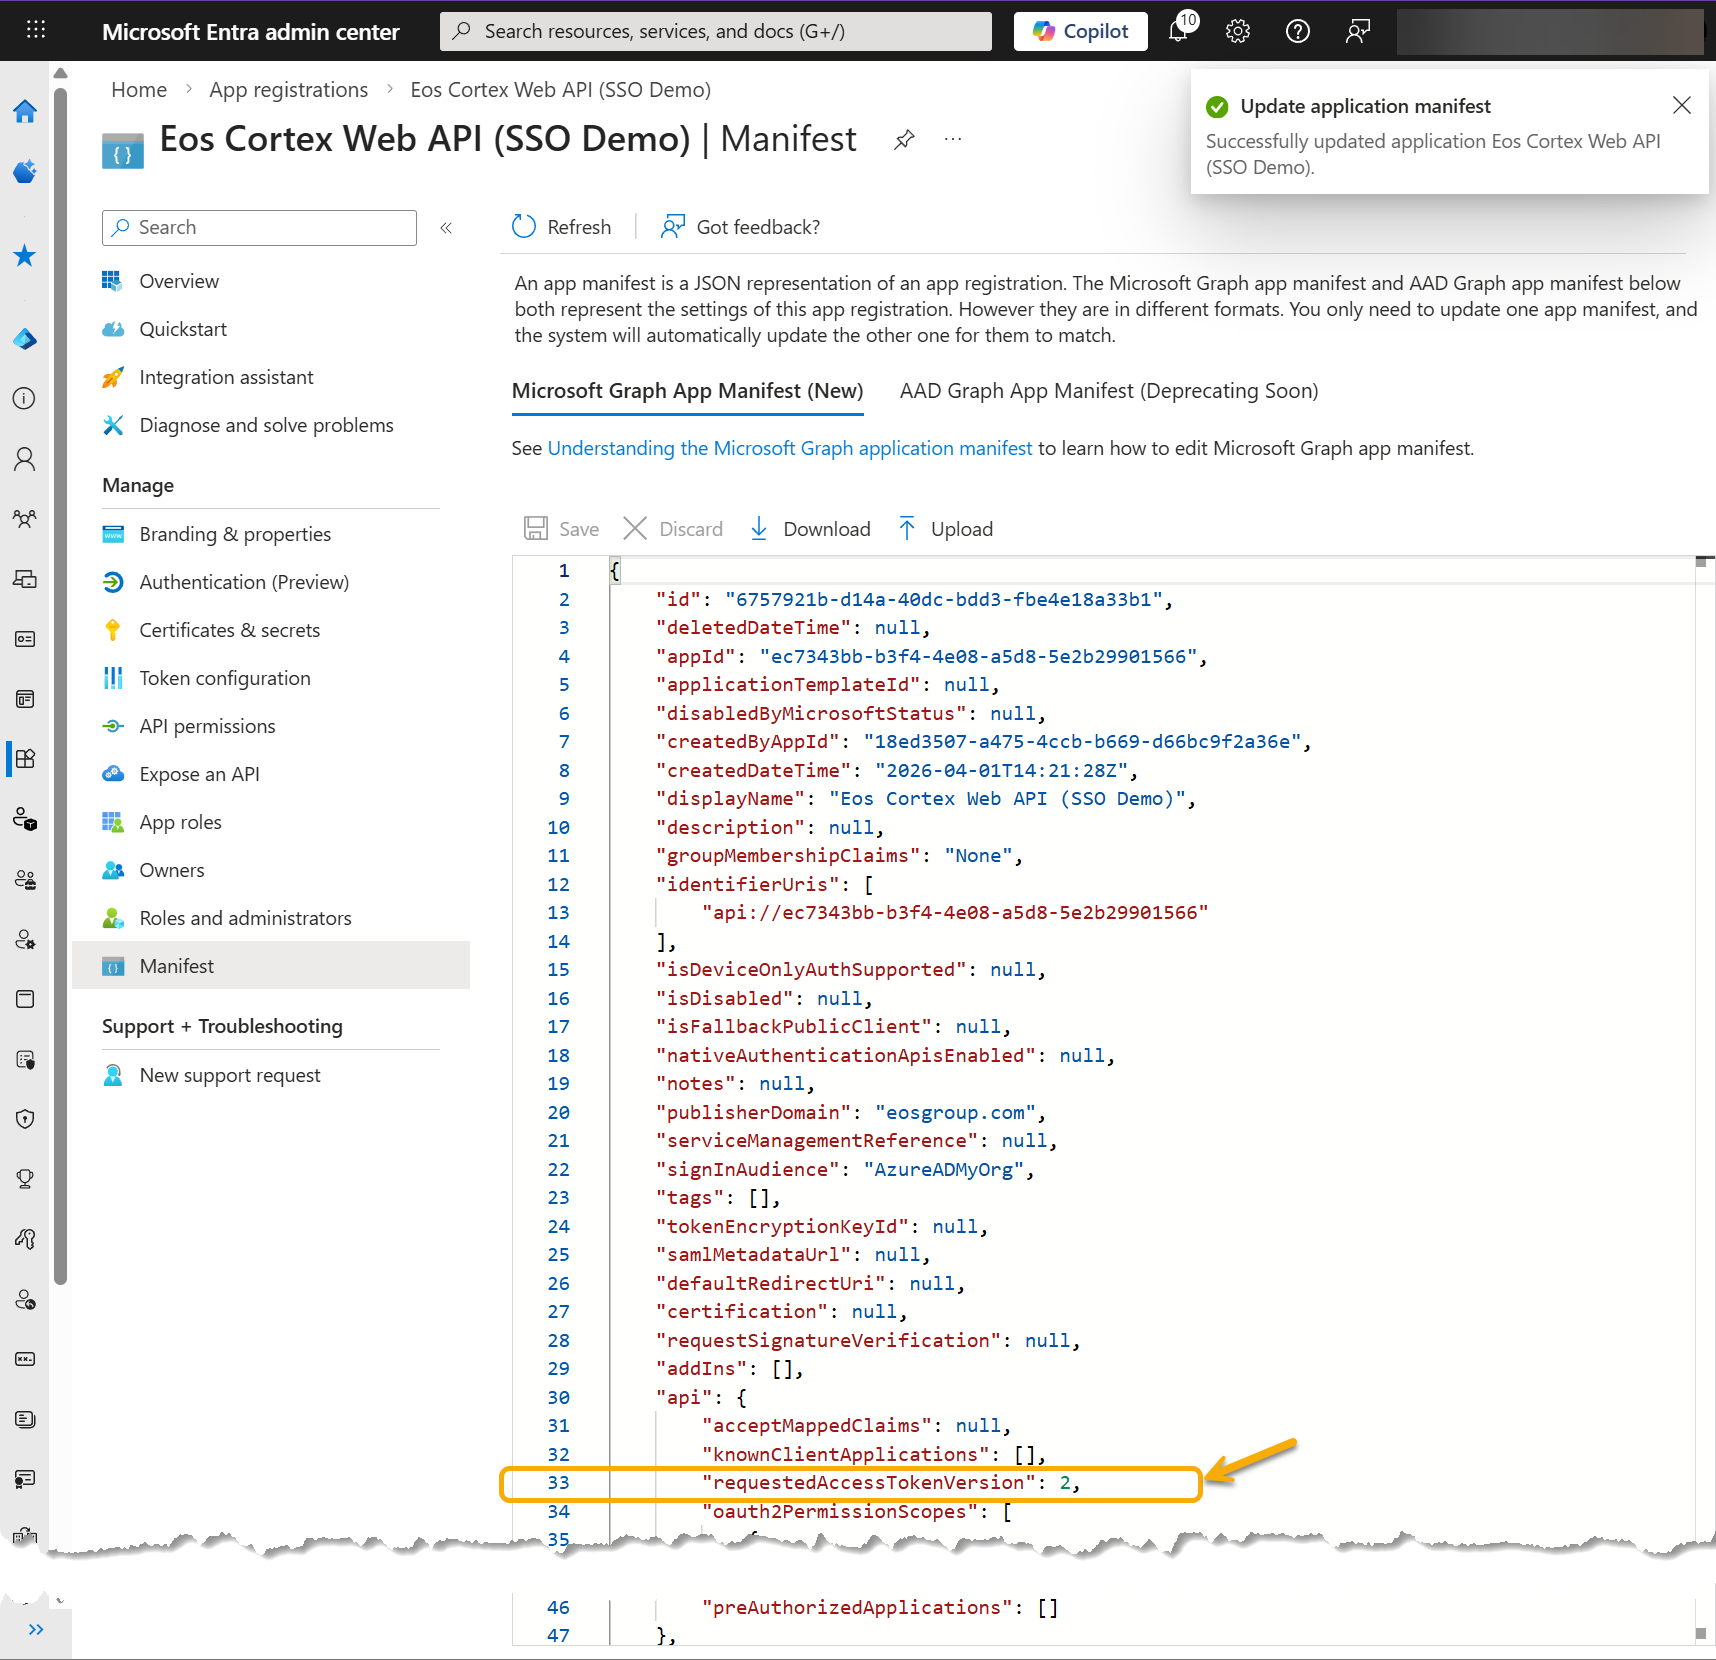
Task: Pin the Manifest page
Action: coord(904,140)
